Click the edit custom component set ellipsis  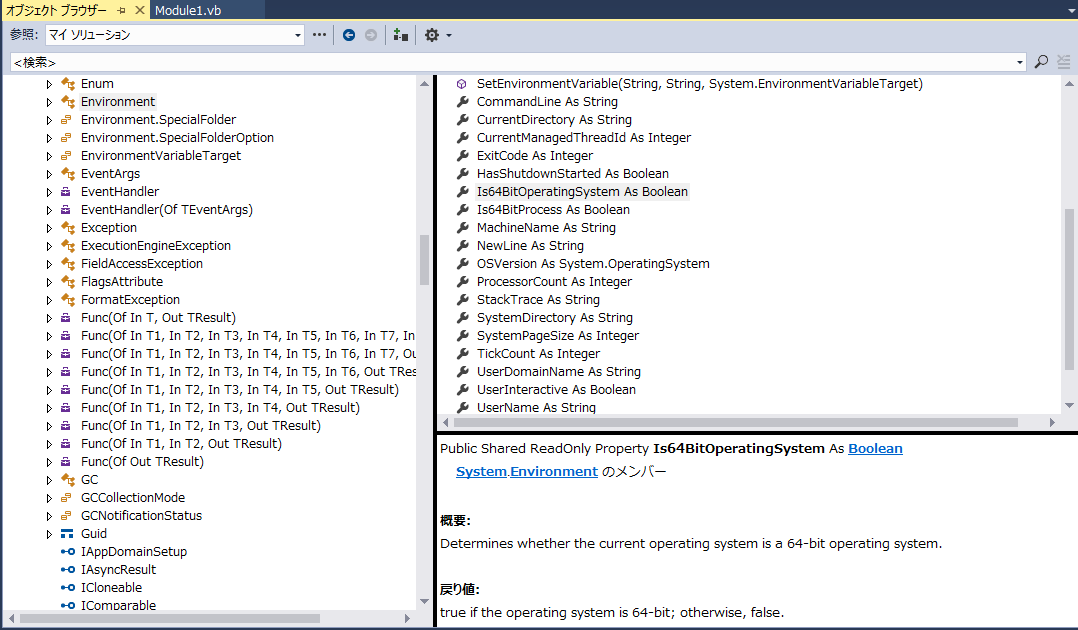320,35
